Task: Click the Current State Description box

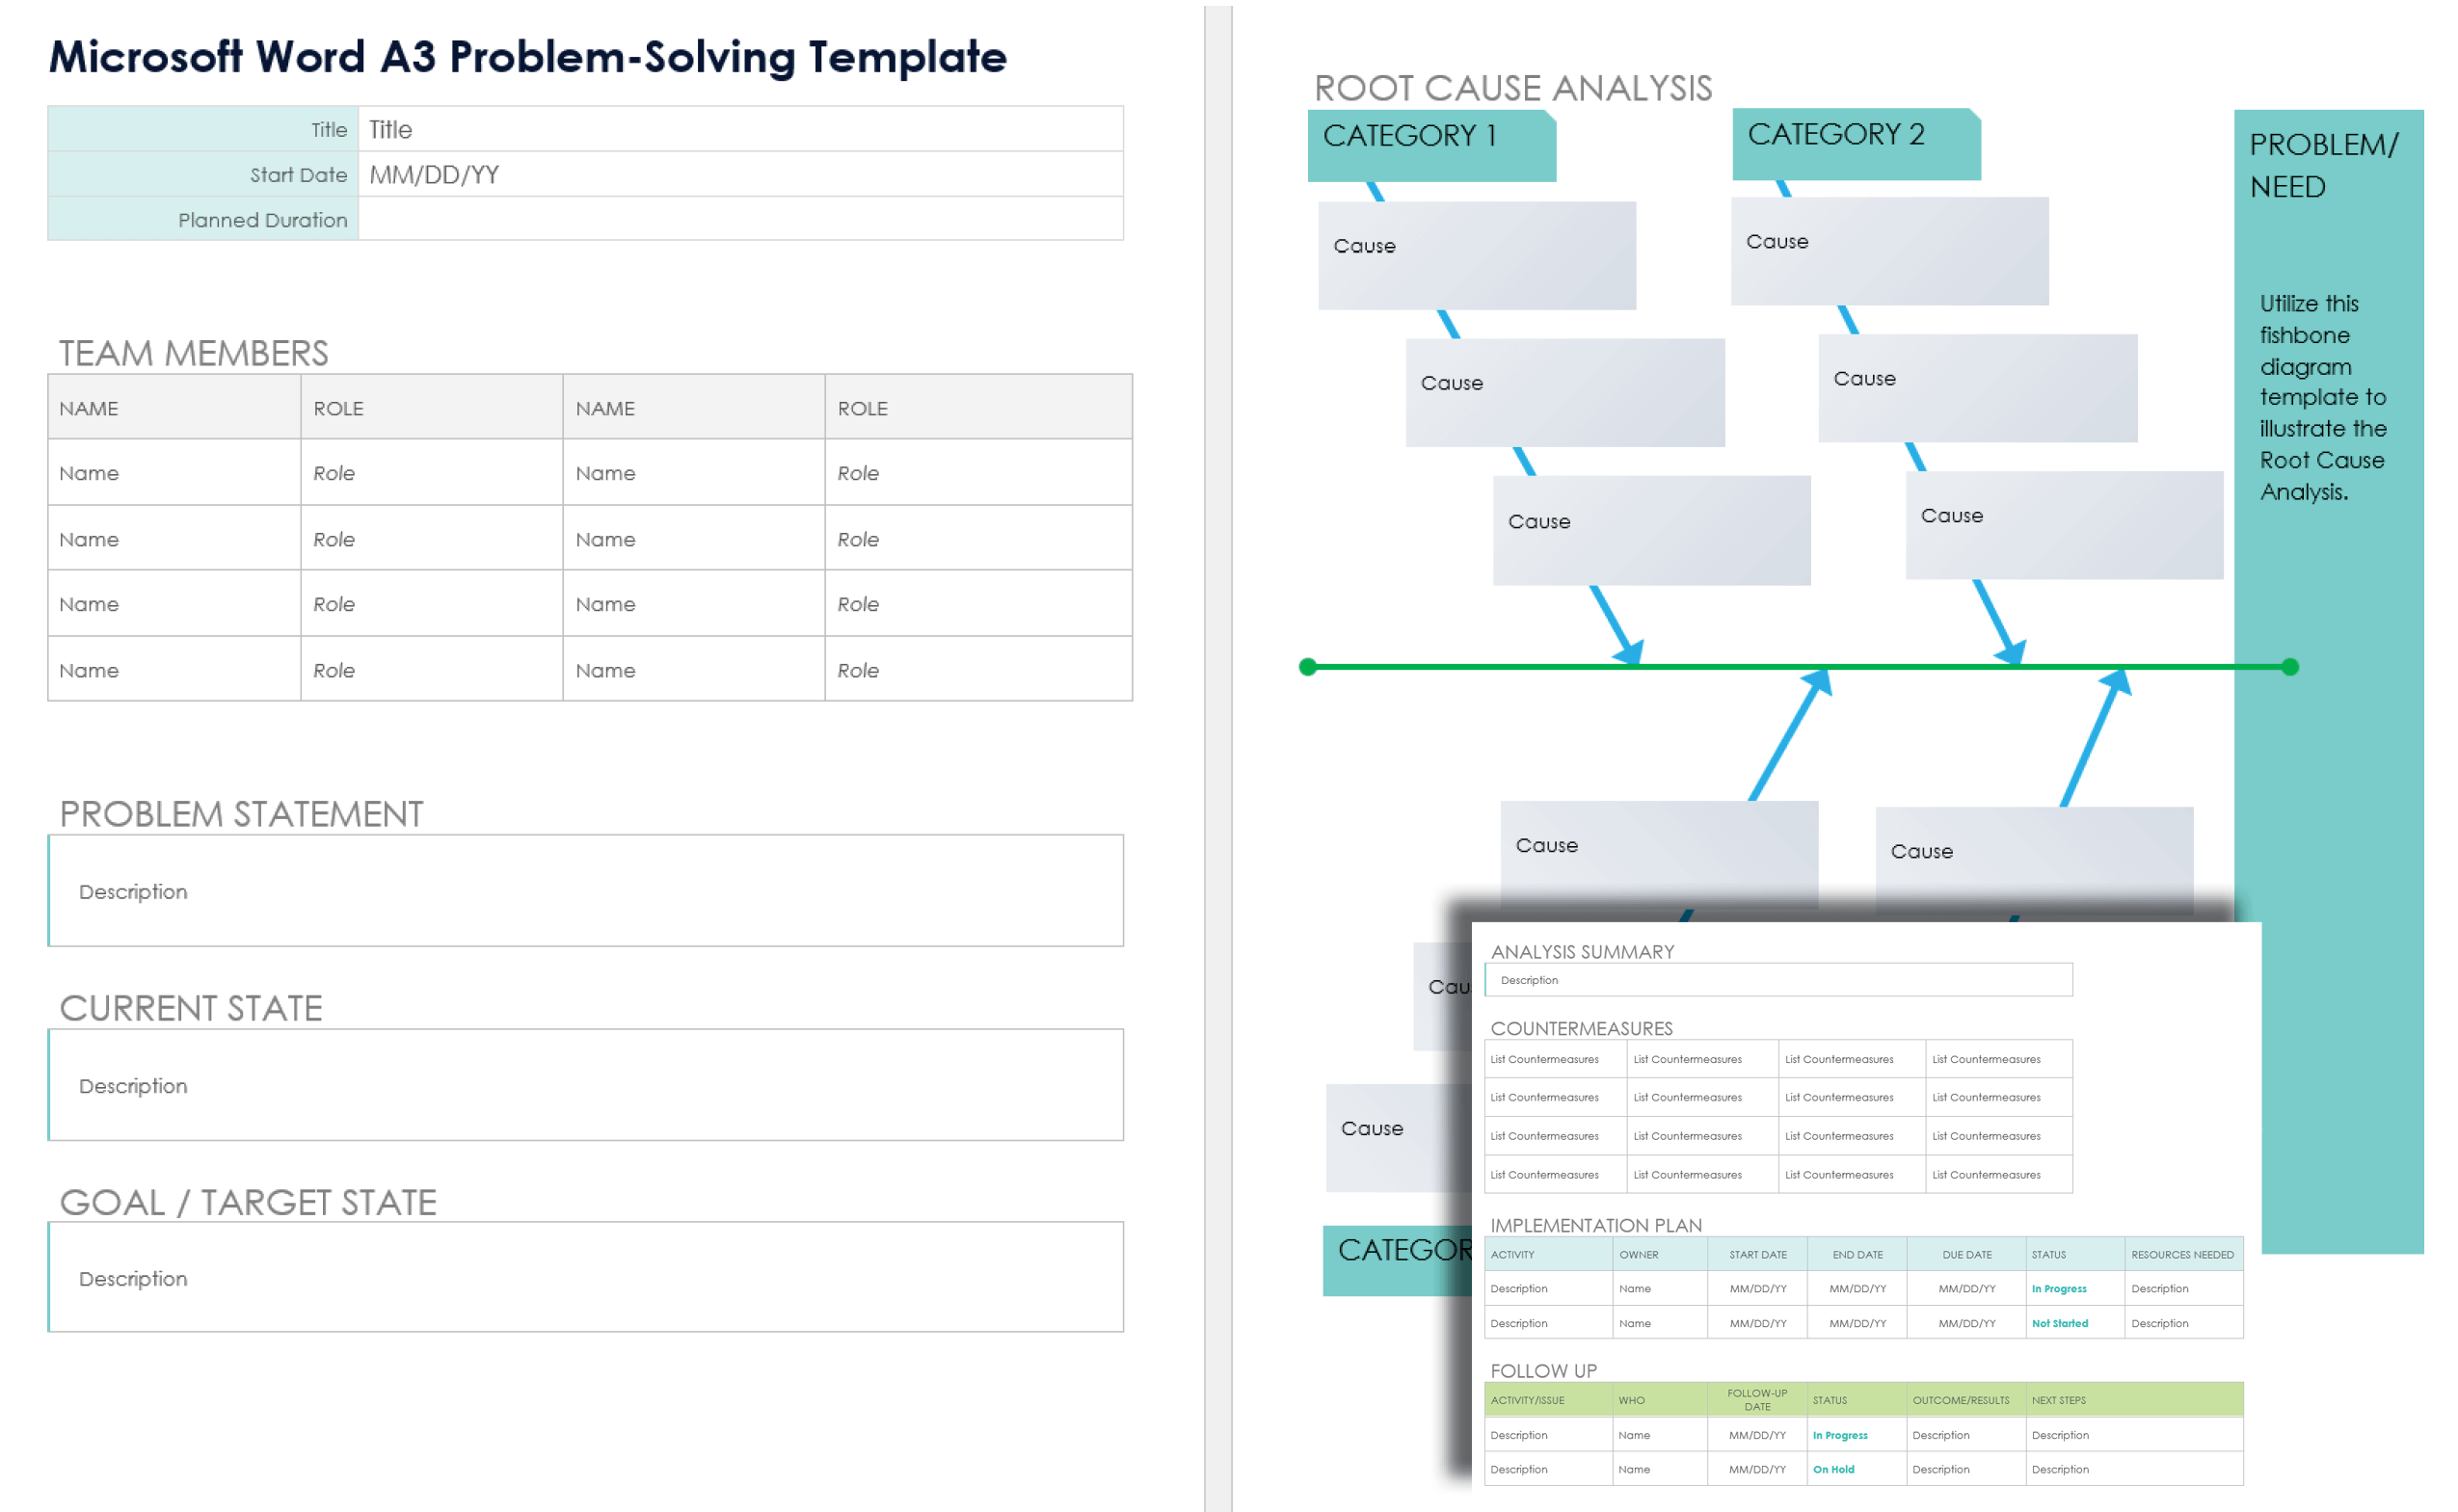Action: tap(586, 1085)
